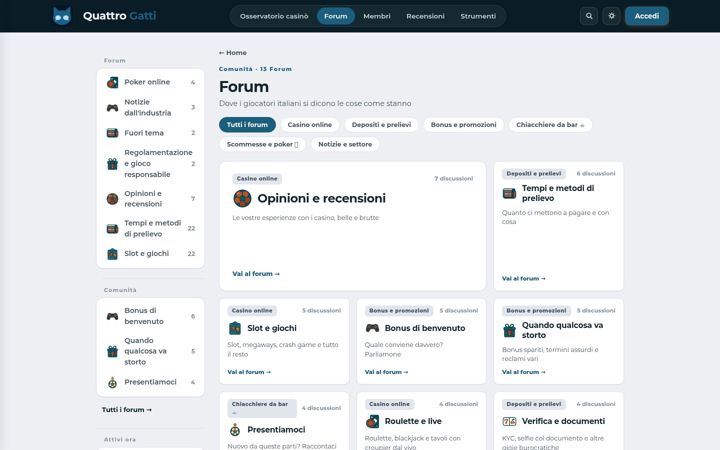Screen dimensions: 720x450
Task: Click the Bonus di benvenuto card gamepad icon
Action: [372, 328]
